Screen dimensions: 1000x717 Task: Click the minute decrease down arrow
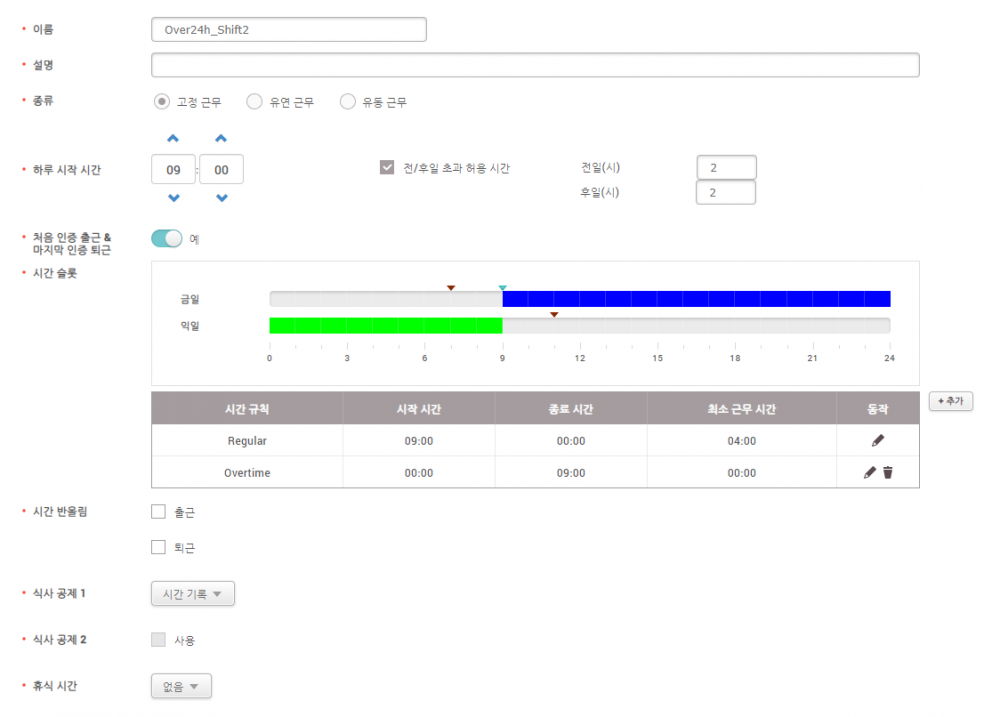pos(221,198)
